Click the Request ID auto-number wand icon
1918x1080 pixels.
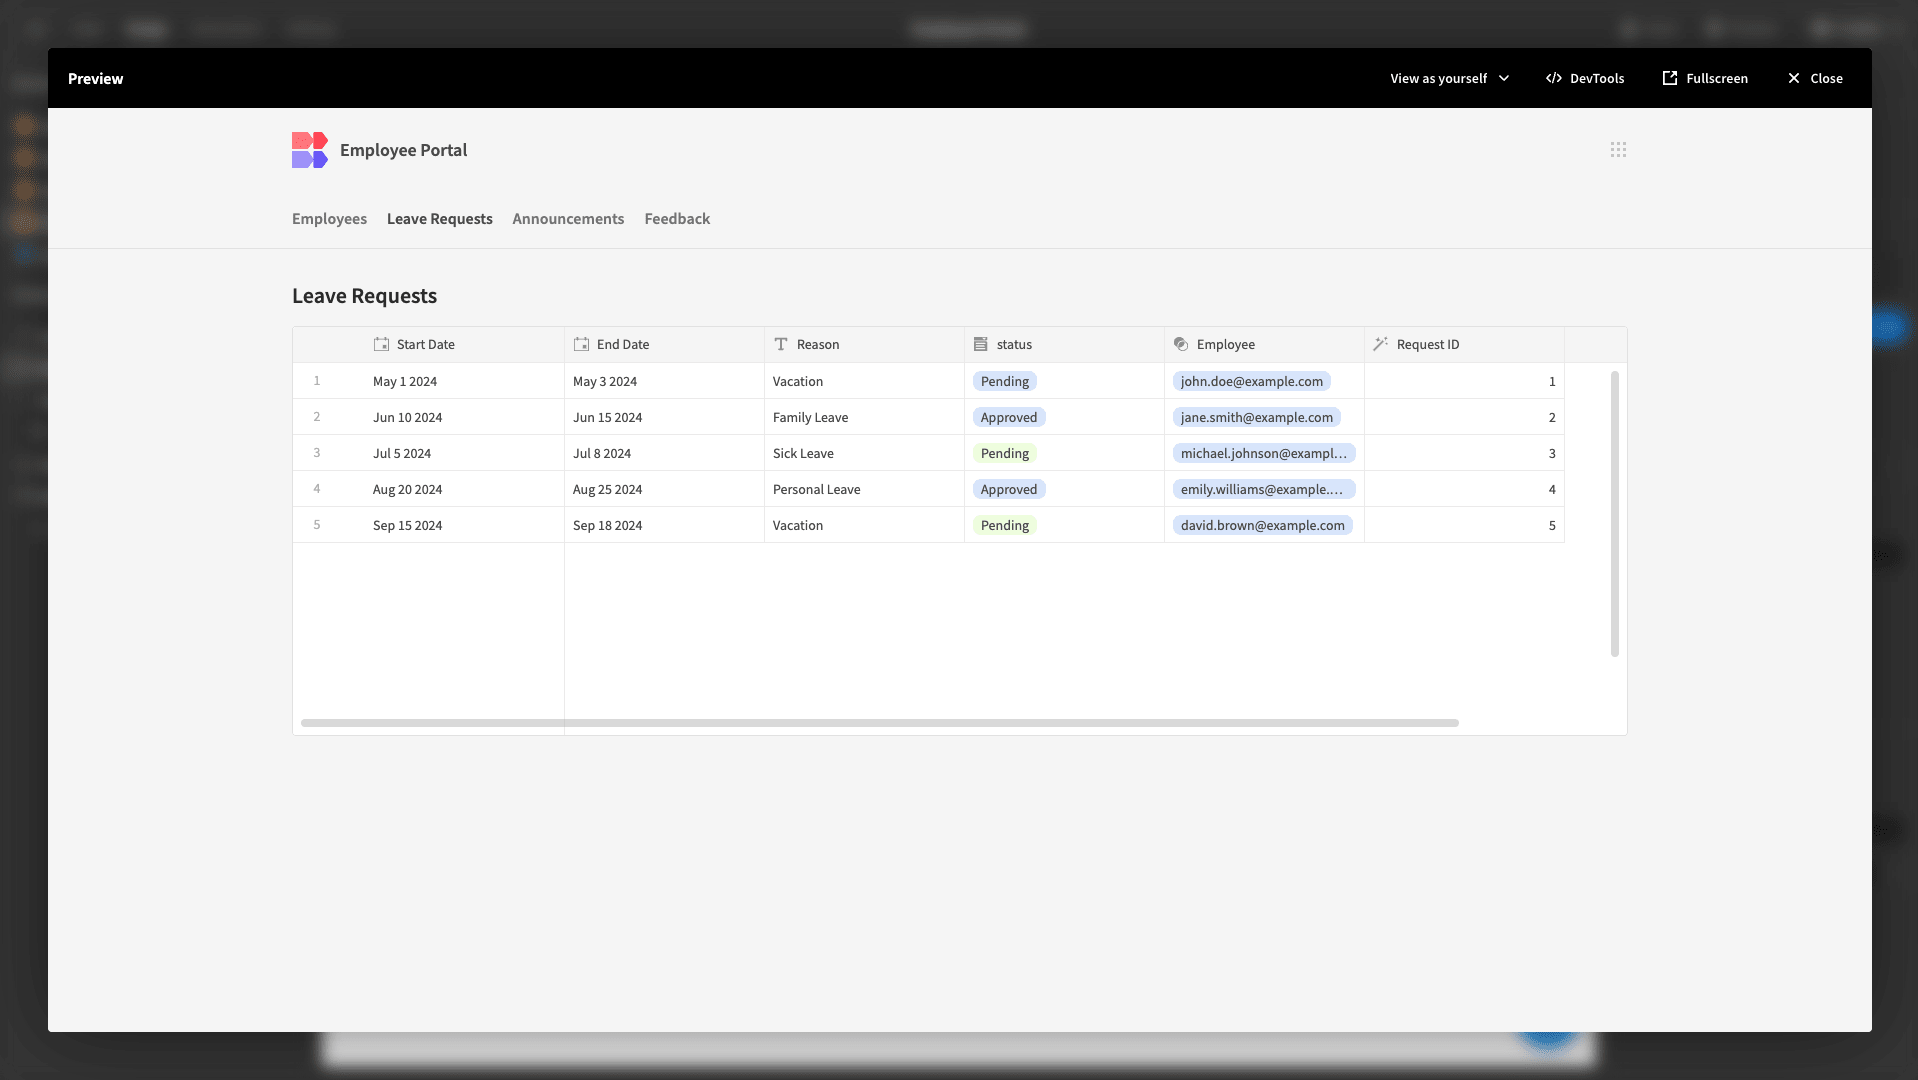tap(1381, 344)
